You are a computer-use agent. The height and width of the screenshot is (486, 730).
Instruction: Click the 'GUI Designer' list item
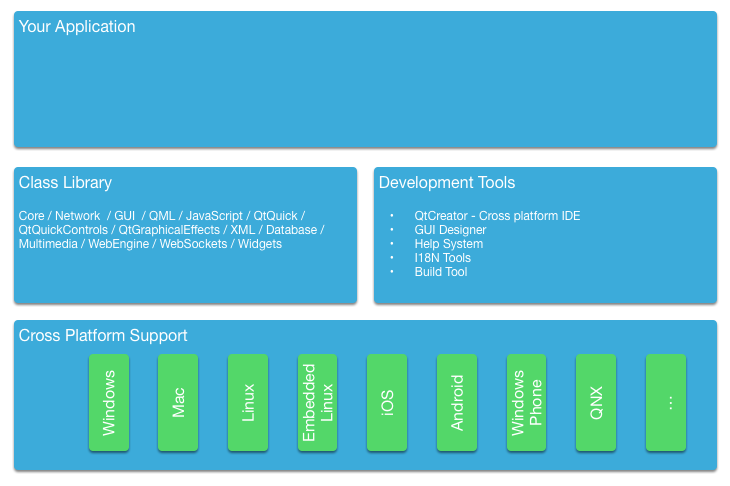pyautogui.click(x=450, y=230)
